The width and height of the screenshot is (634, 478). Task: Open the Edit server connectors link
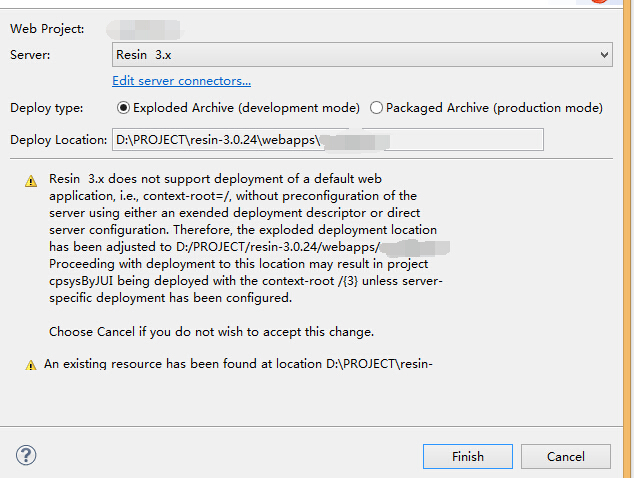(181, 80)
